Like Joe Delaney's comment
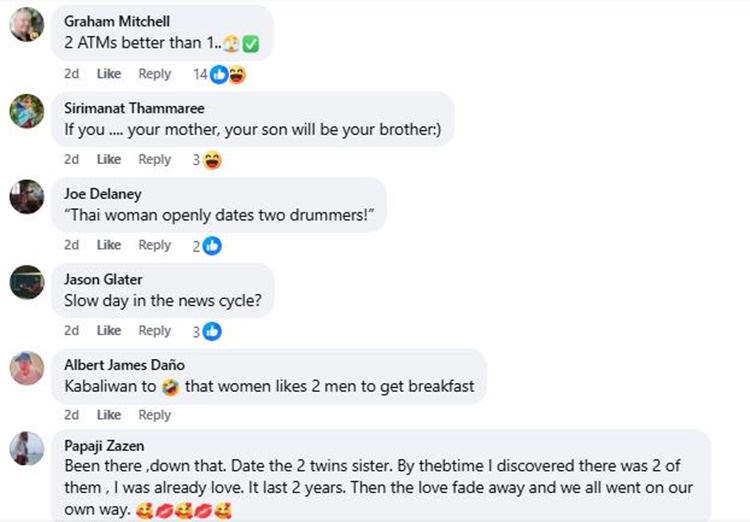The image size is (750, 522). (x=109, y=245)
